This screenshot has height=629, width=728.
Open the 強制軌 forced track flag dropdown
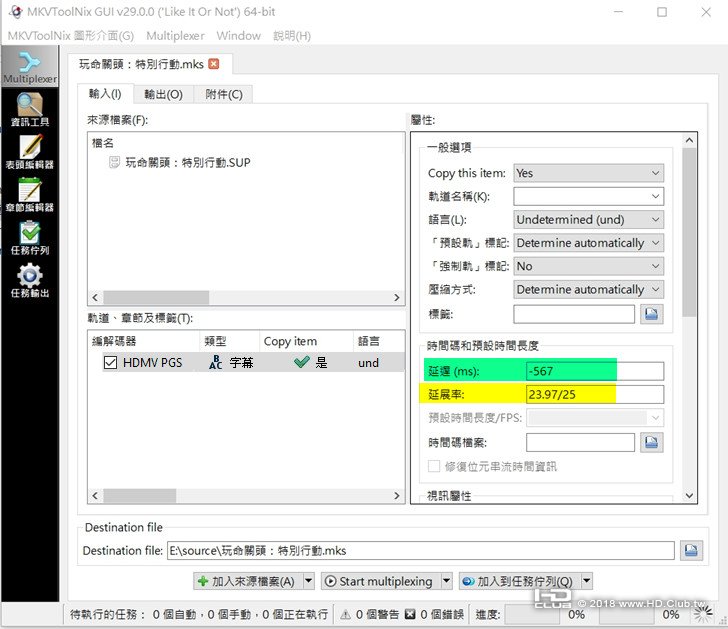tap(588, 266)
